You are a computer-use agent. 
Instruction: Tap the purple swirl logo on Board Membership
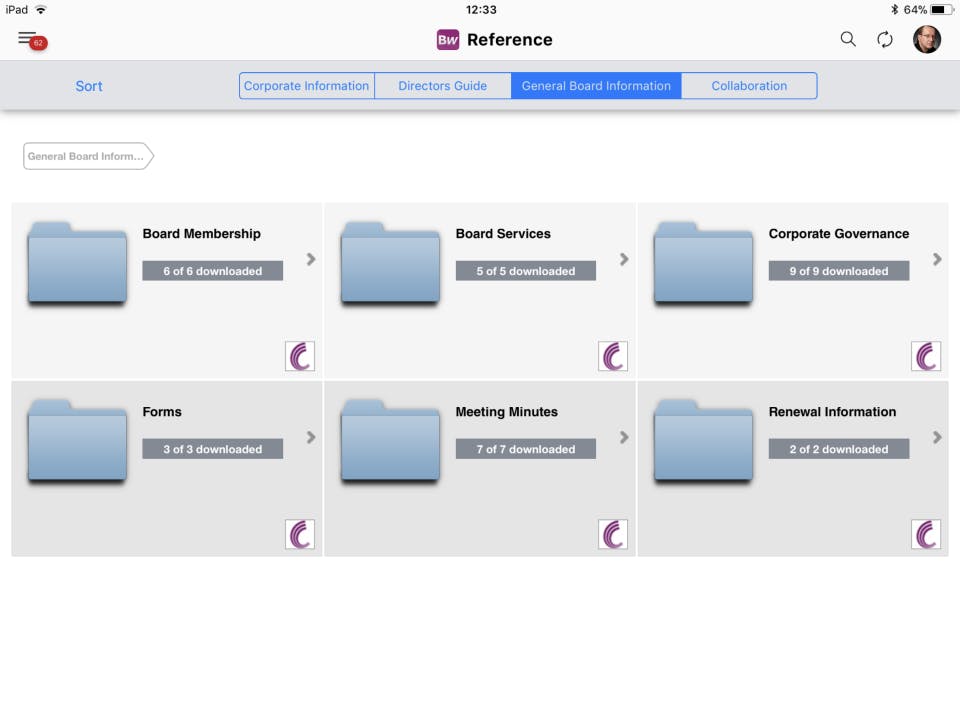coord(300,356)
